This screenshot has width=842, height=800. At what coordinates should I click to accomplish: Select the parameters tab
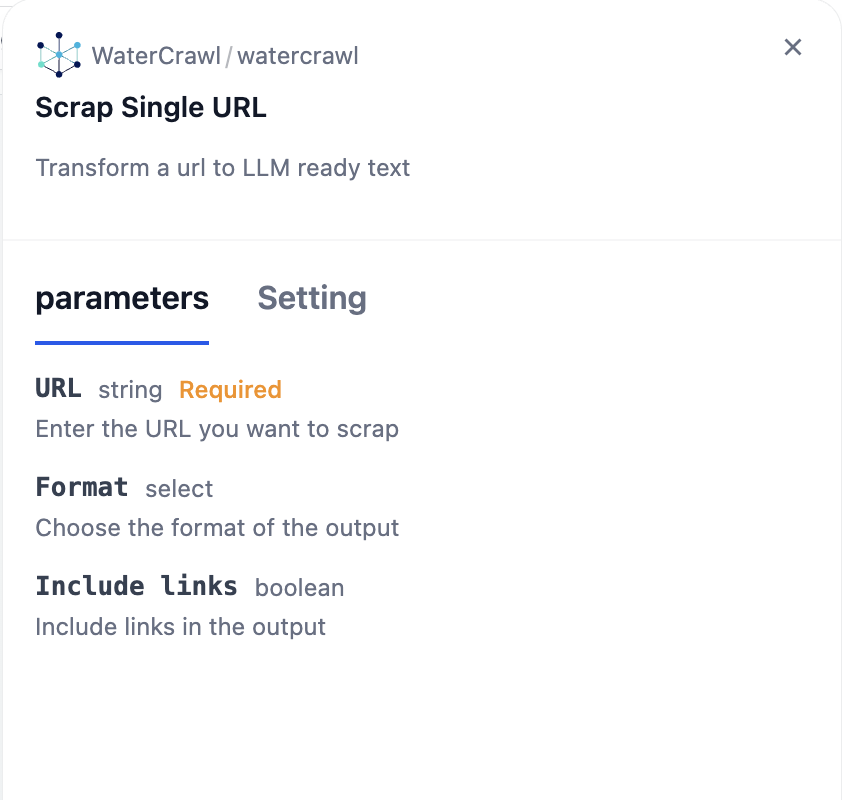click(122, 298)
